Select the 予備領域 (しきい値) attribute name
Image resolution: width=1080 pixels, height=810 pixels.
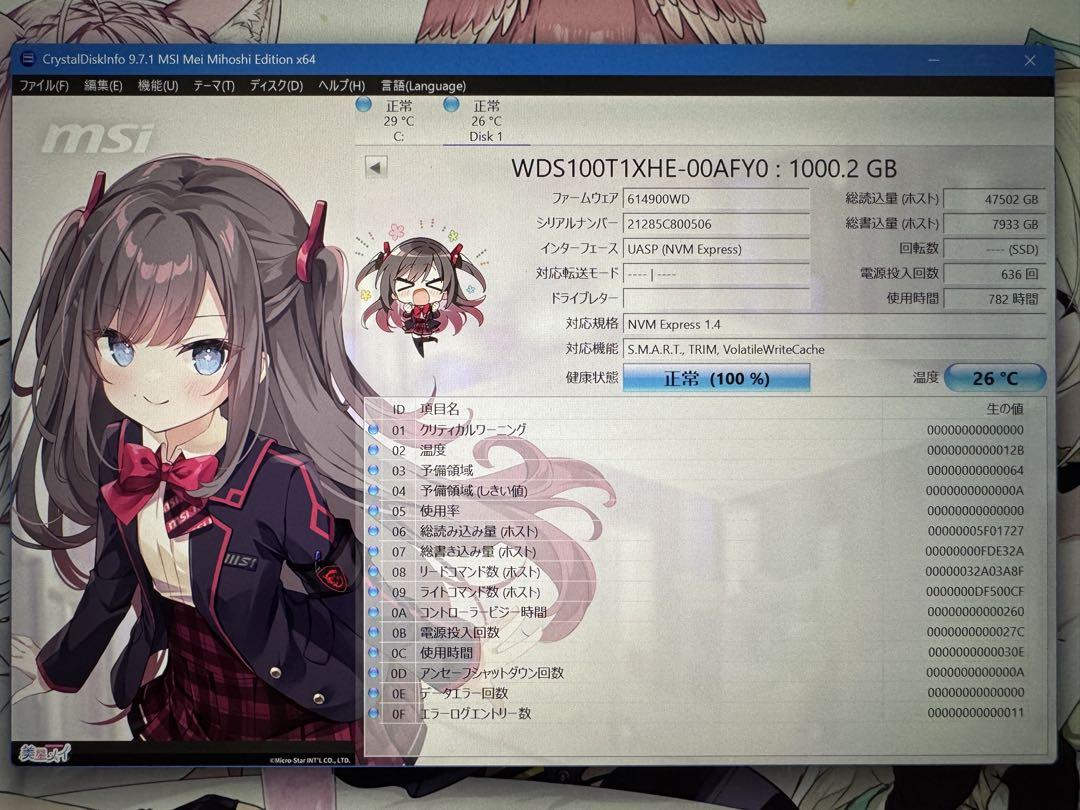(474, 490)
